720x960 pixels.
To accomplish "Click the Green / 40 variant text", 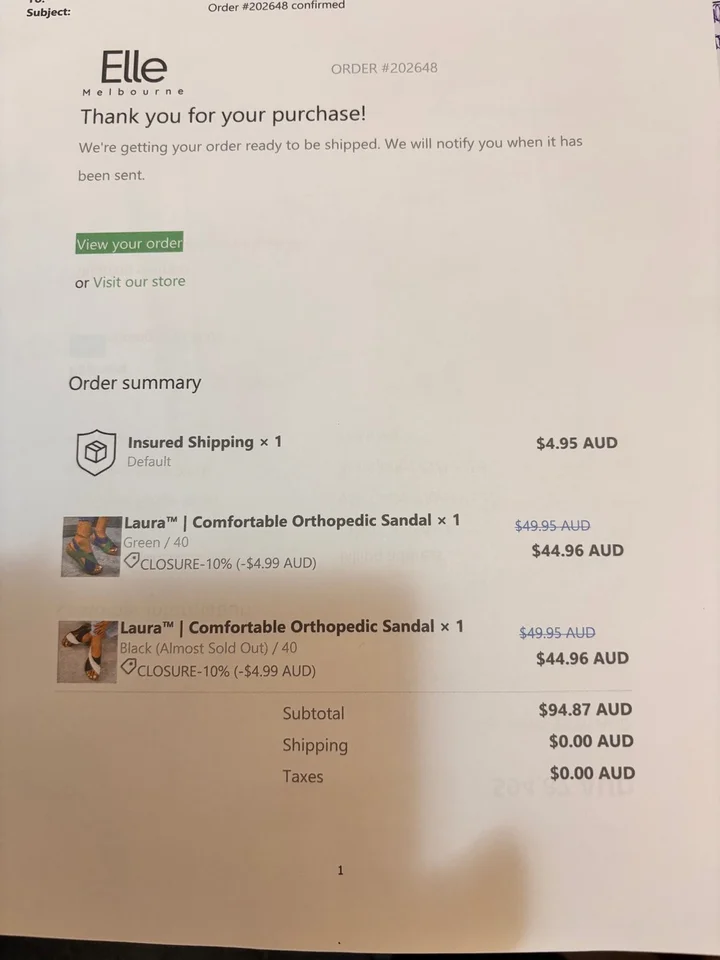I will [x=156, y=542].
